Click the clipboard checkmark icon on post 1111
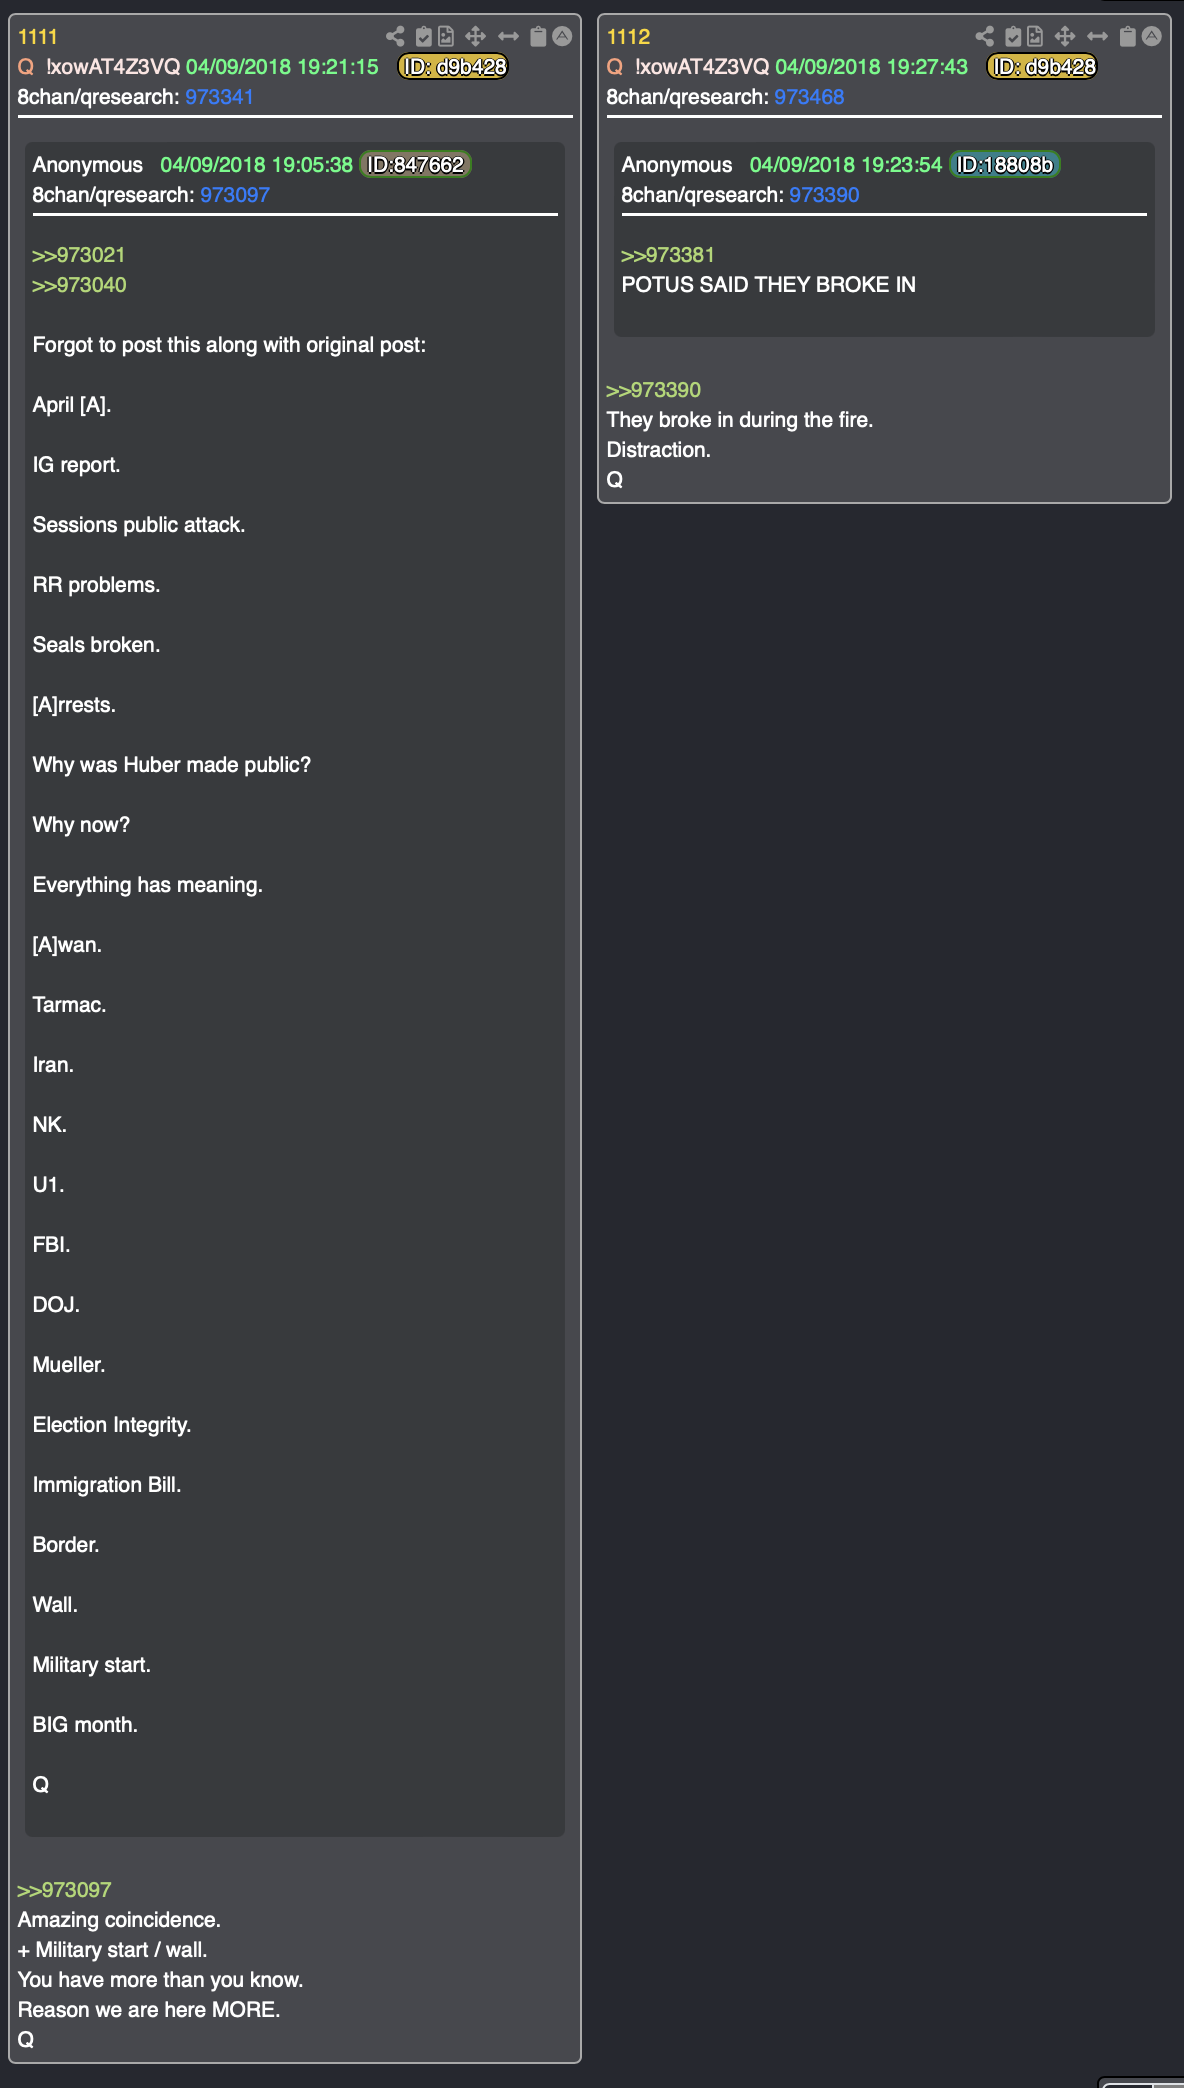Screen dimensions: 1184x2088 [424, 37]
